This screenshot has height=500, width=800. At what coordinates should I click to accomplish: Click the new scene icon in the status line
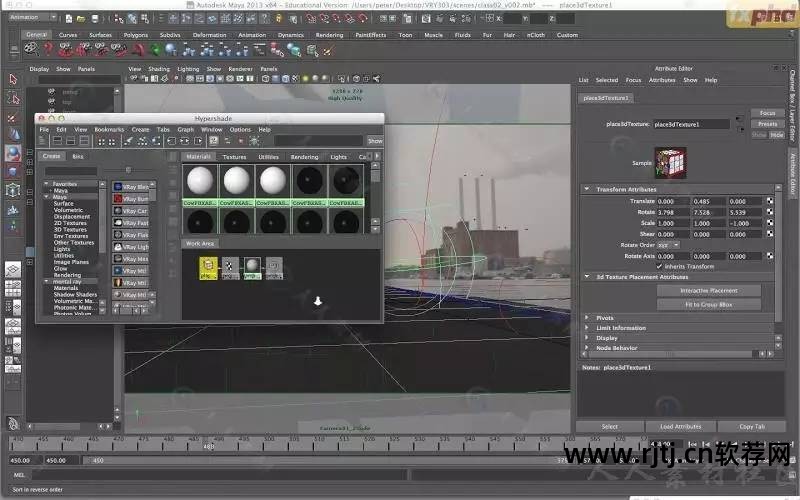68,19
